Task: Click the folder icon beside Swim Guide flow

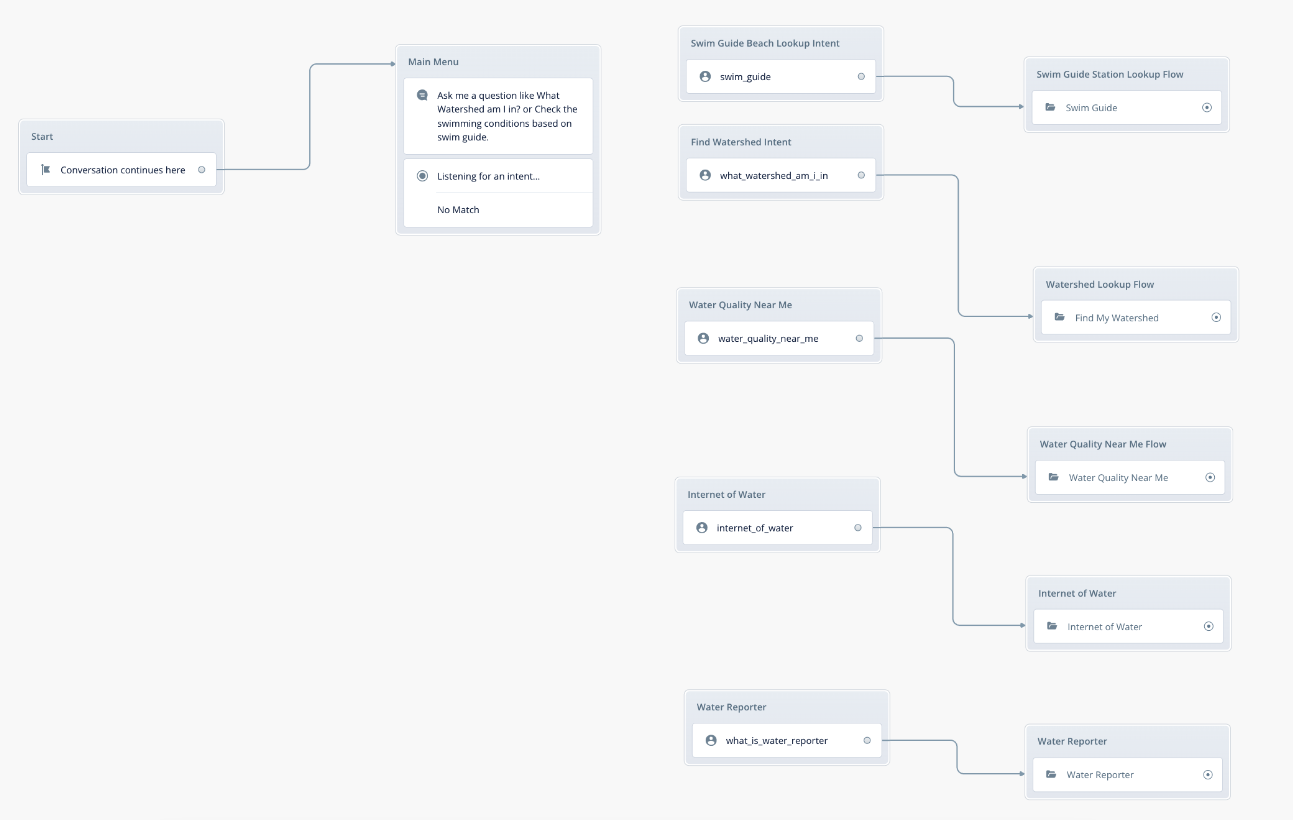Action: pyautogui.click(x=1050, y=108)
